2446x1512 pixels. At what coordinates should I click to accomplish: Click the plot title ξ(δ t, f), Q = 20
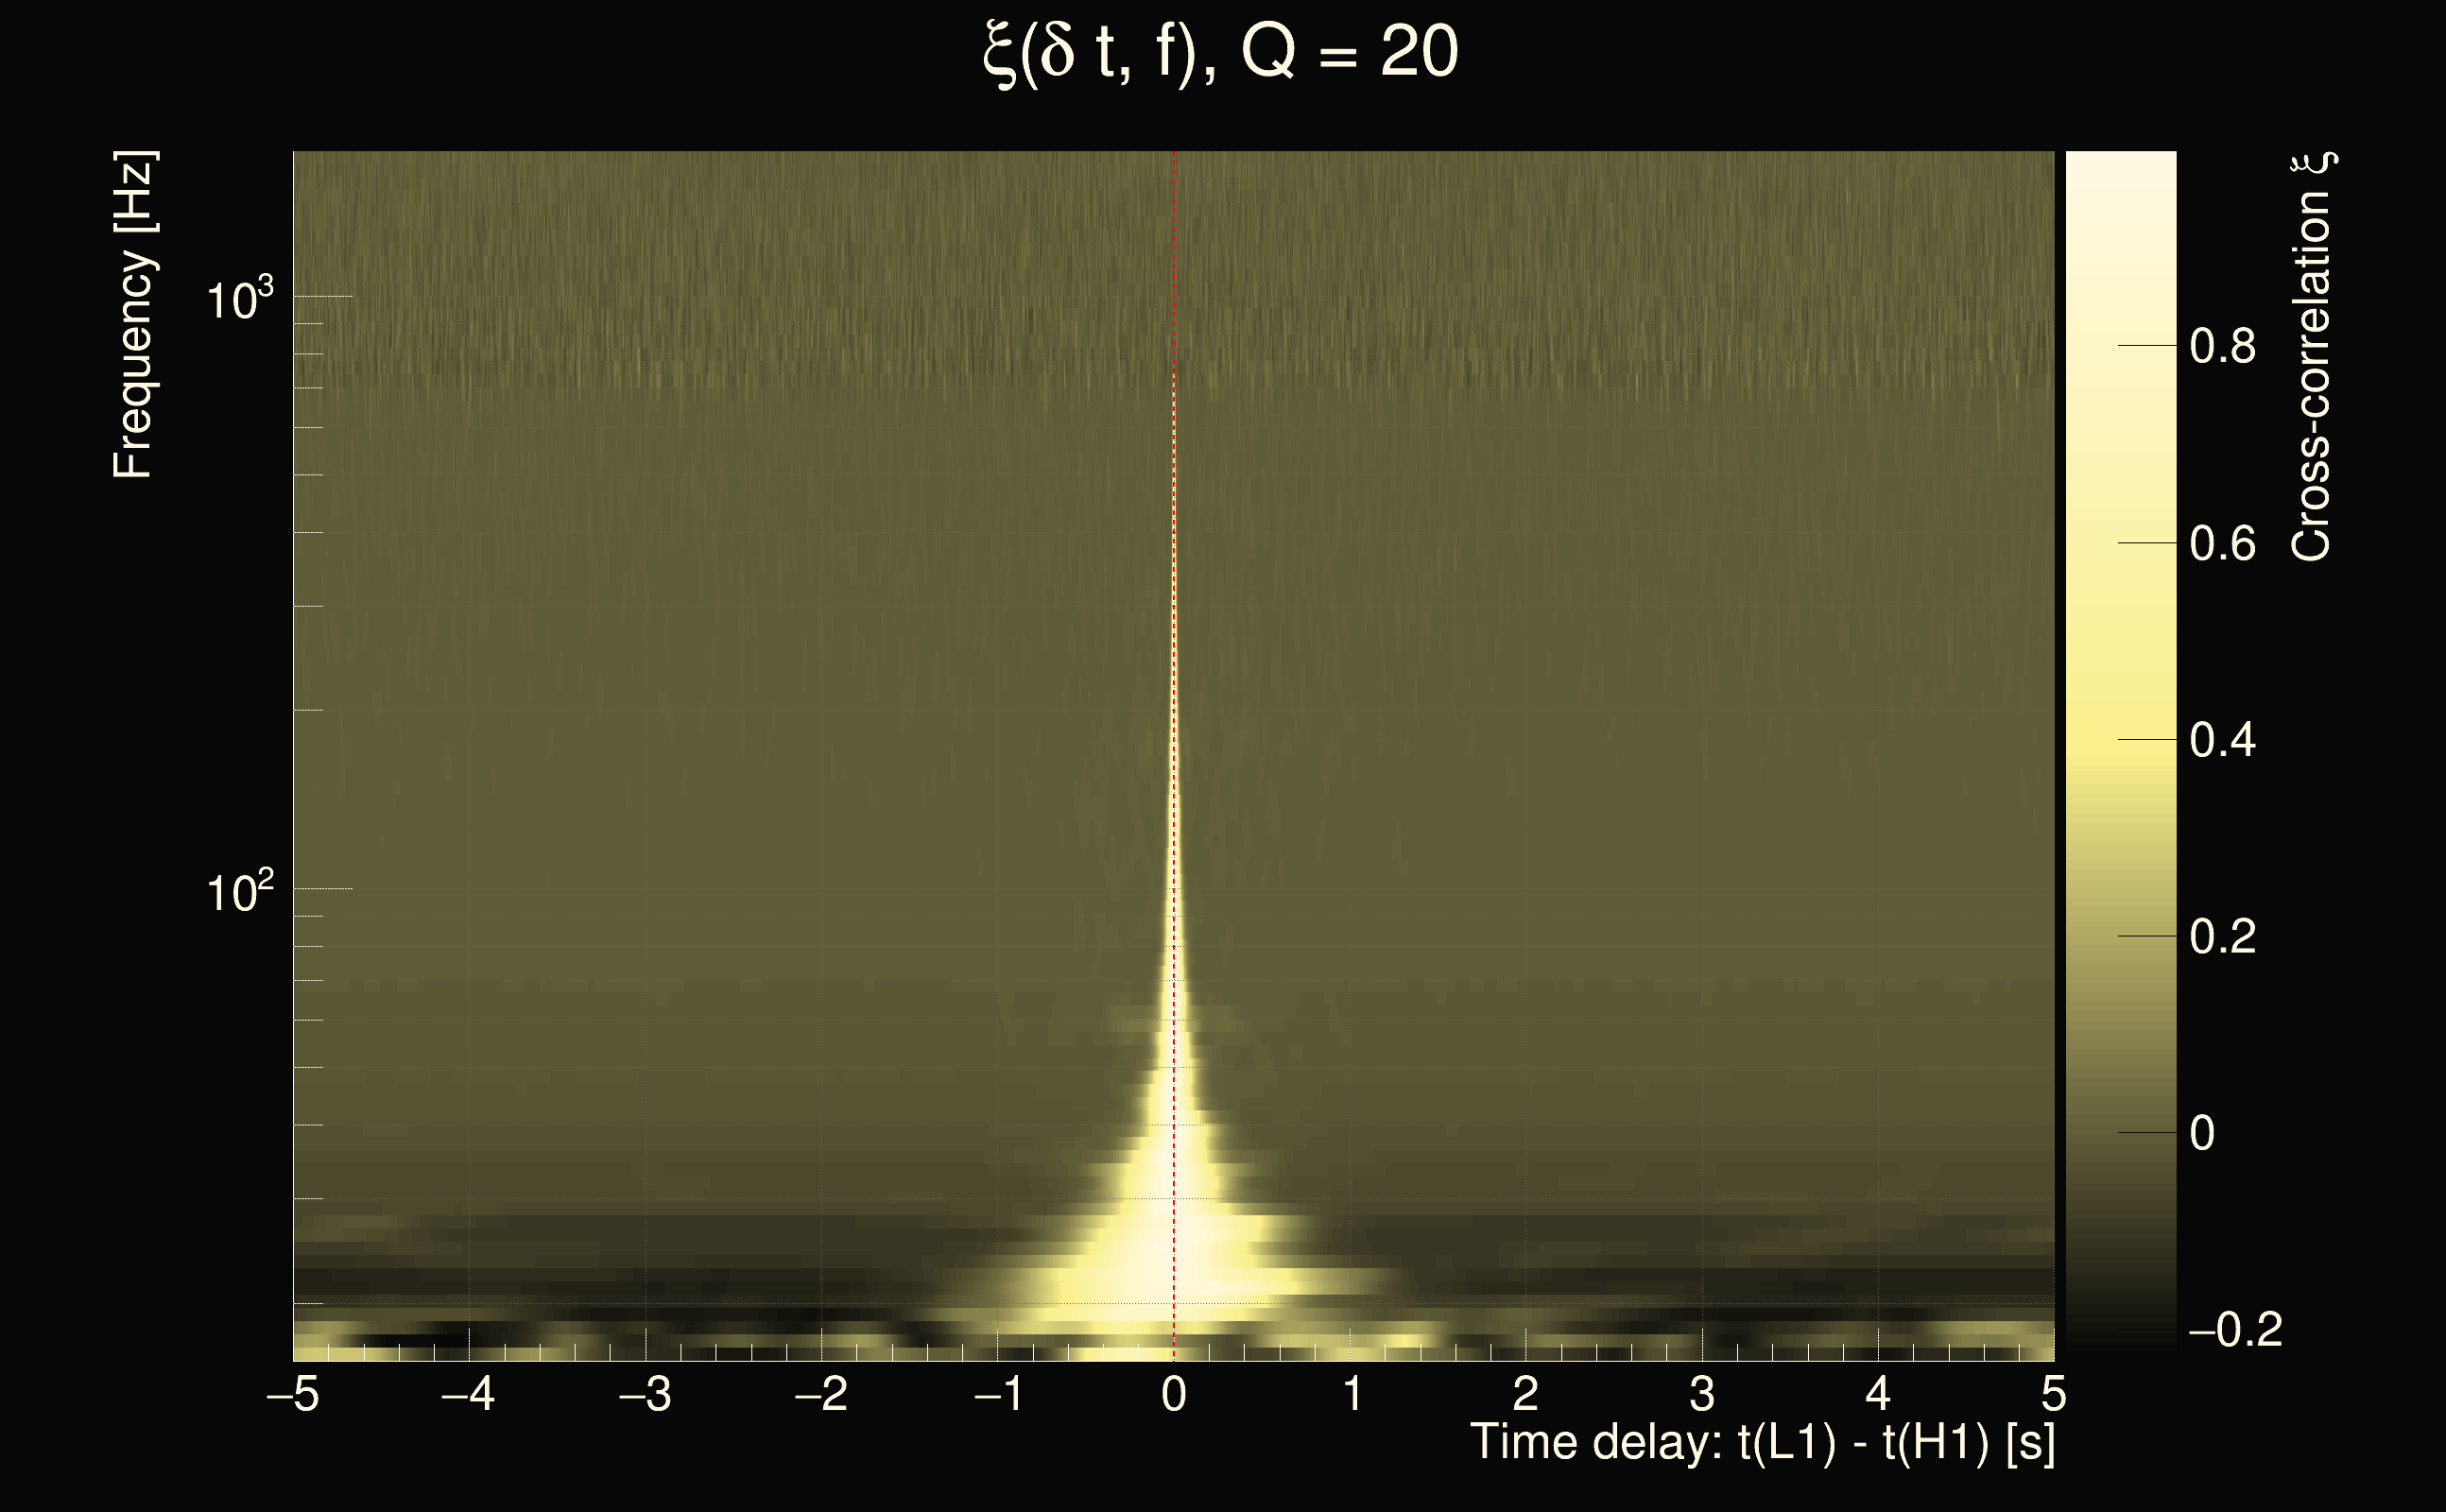1221,52
